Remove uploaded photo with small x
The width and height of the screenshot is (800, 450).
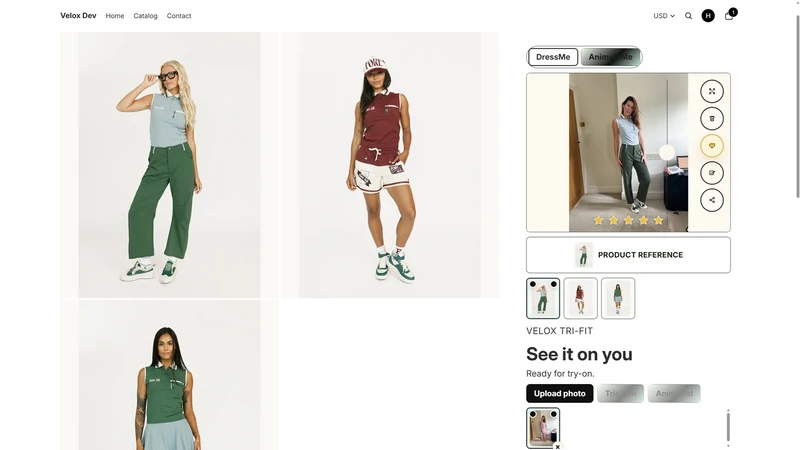[558, 446]
